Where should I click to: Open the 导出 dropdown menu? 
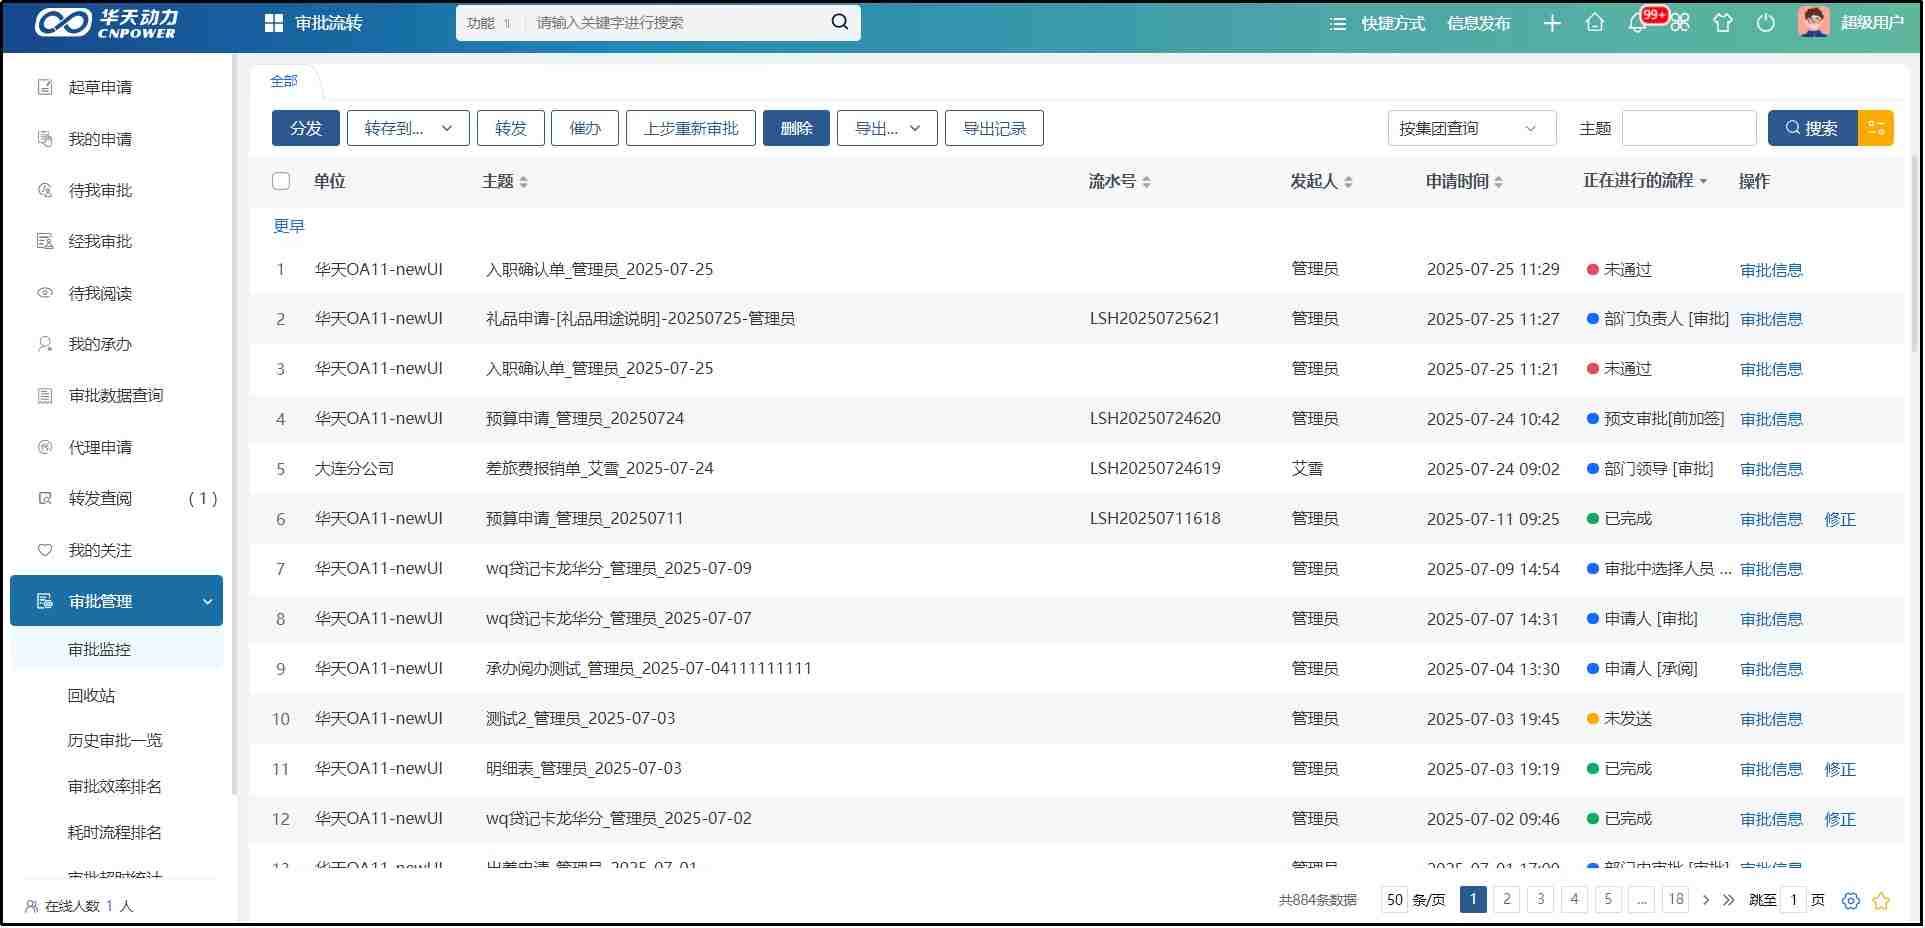point(887,128)
